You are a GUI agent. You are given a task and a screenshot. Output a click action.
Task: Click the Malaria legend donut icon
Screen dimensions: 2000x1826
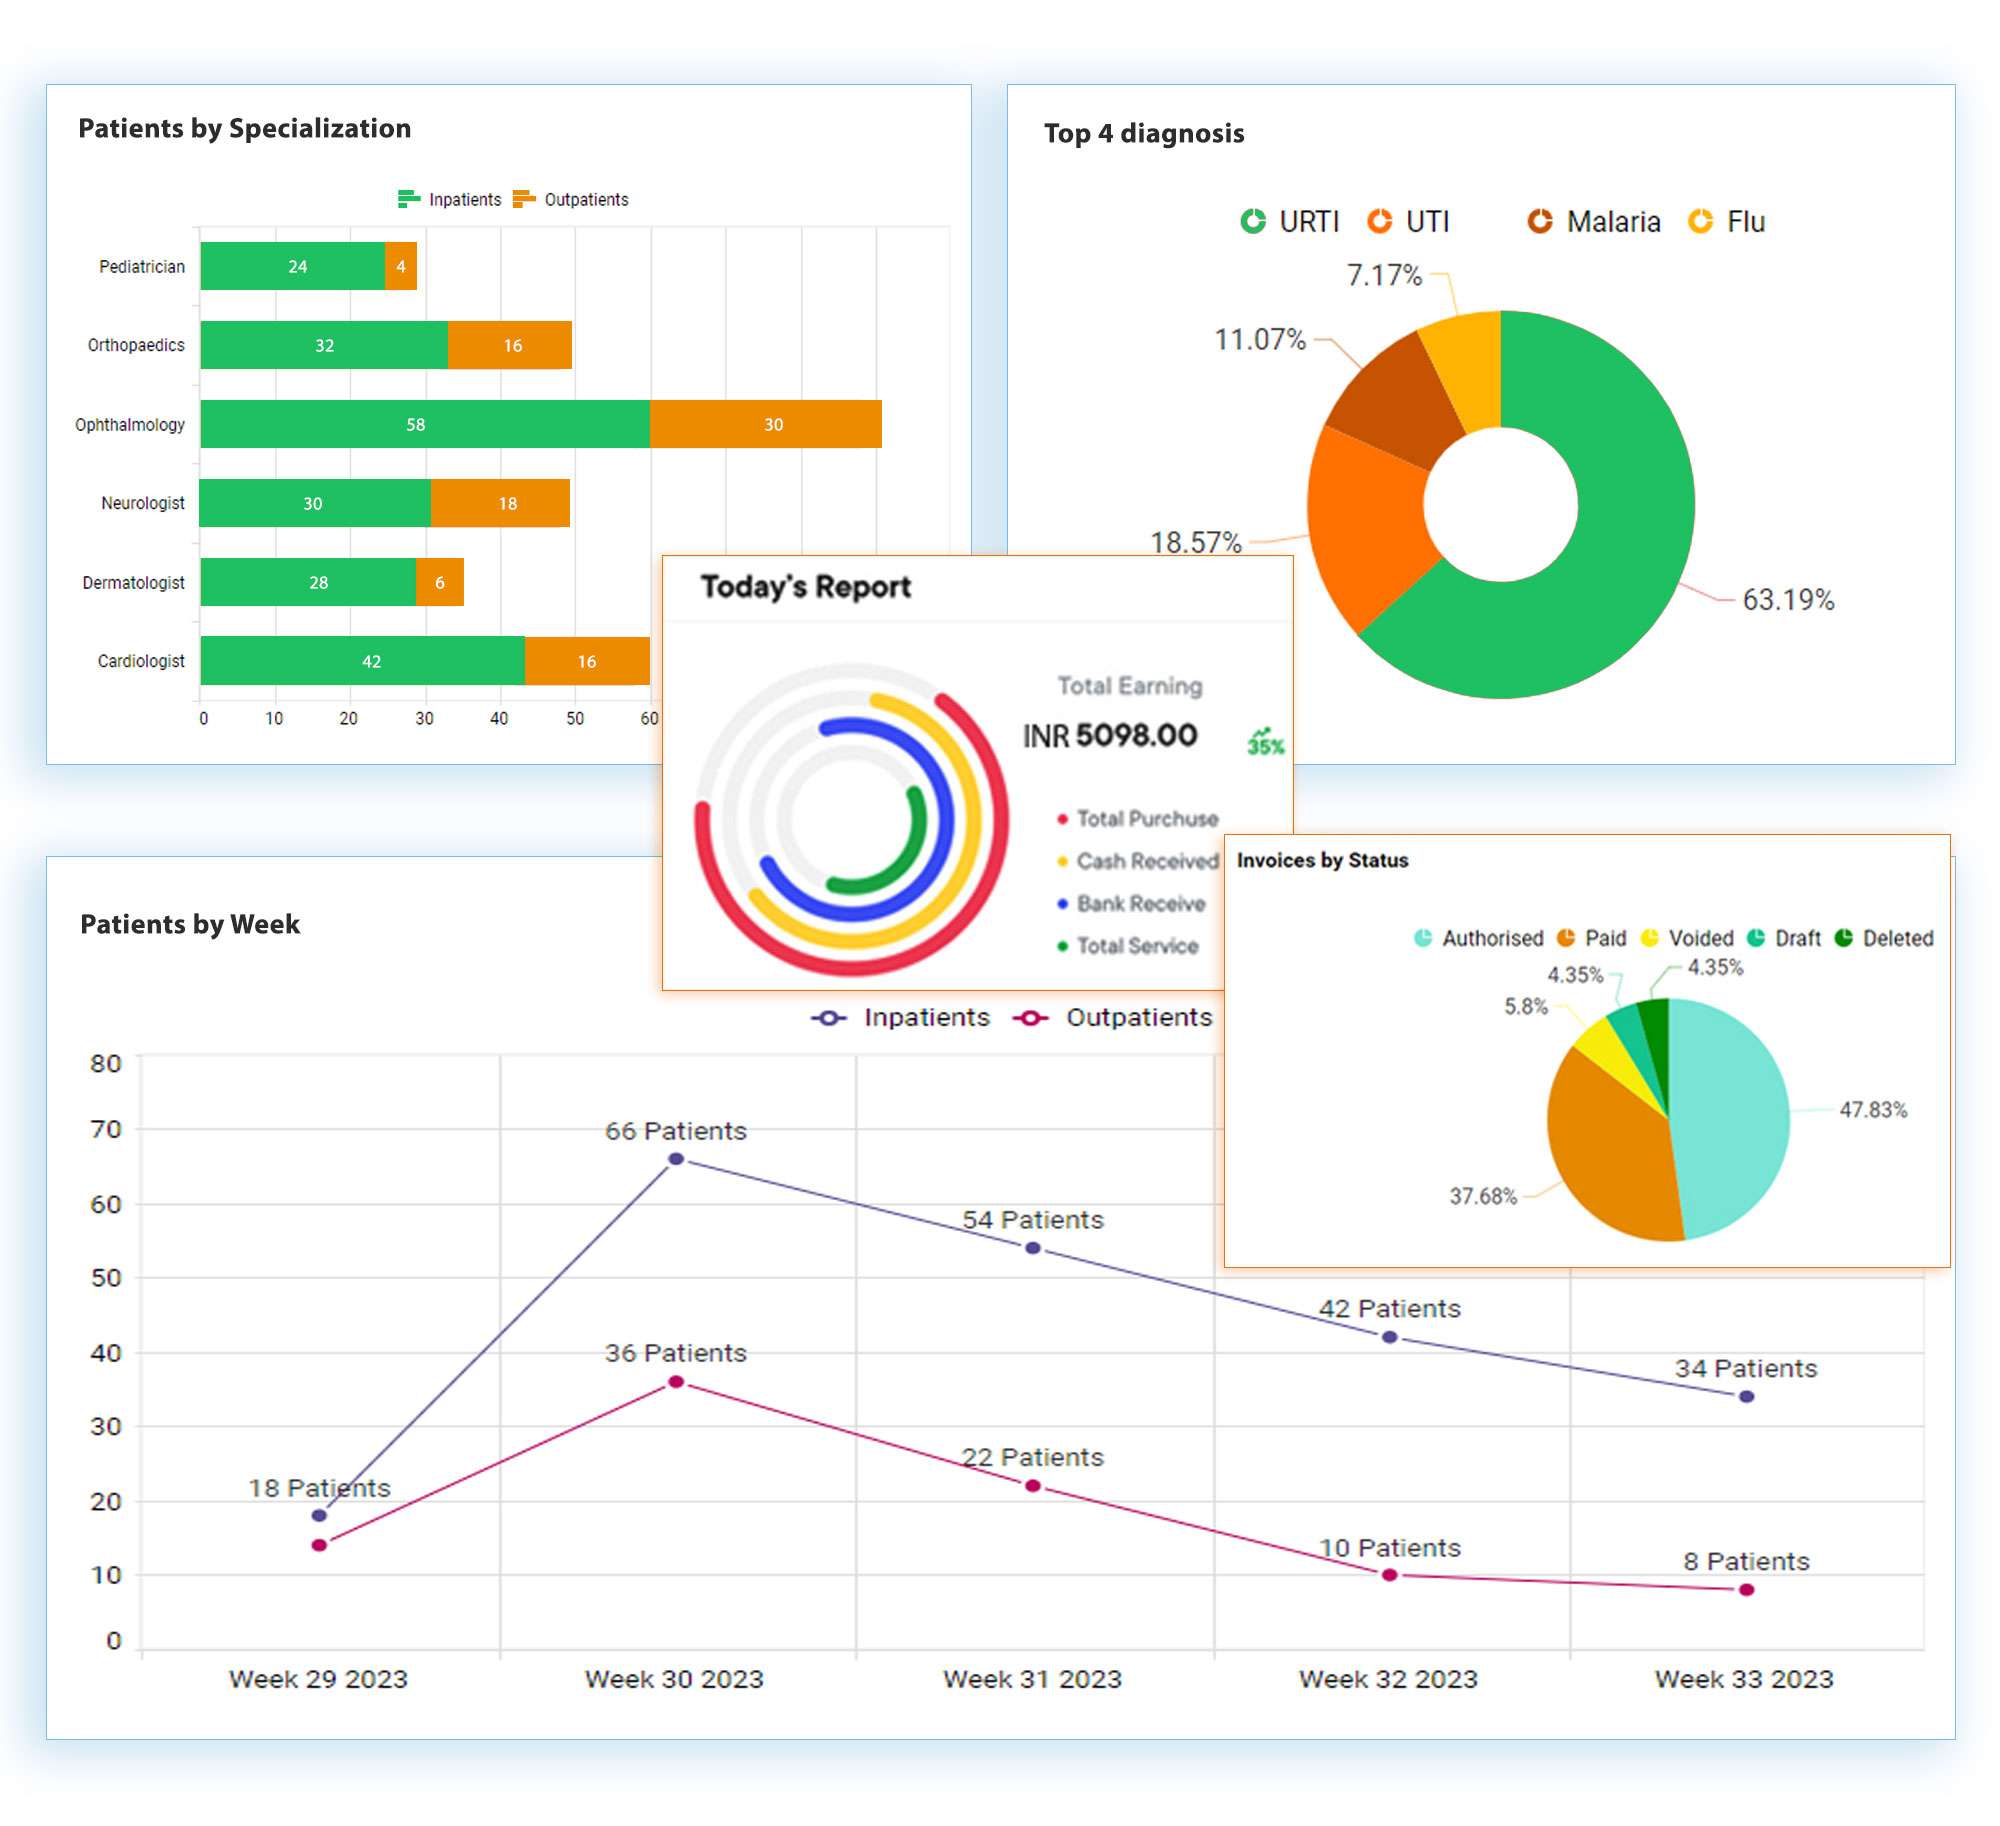[x=1539, y=221]
